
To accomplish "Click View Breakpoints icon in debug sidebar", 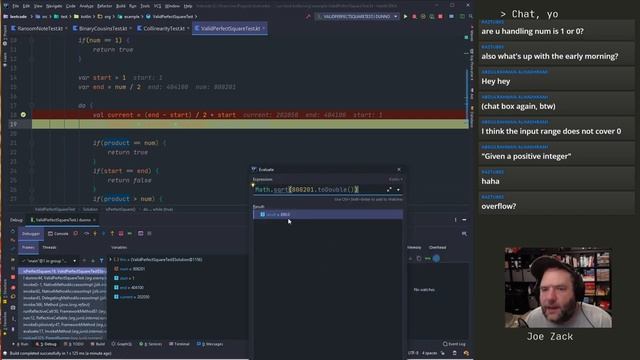I will 13,287.
